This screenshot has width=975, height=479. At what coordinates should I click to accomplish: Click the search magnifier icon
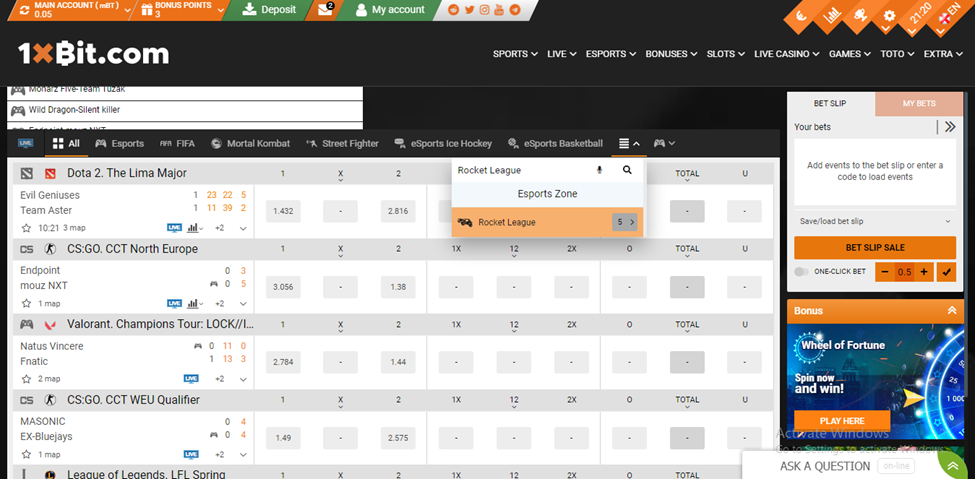pyautogui.click(x=627, y=170)
